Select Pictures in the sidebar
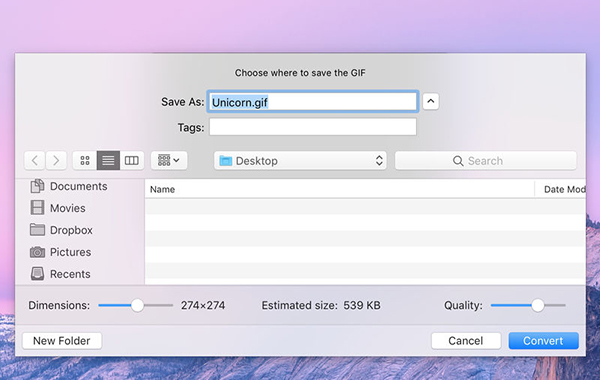 click(x=60, y=252)
